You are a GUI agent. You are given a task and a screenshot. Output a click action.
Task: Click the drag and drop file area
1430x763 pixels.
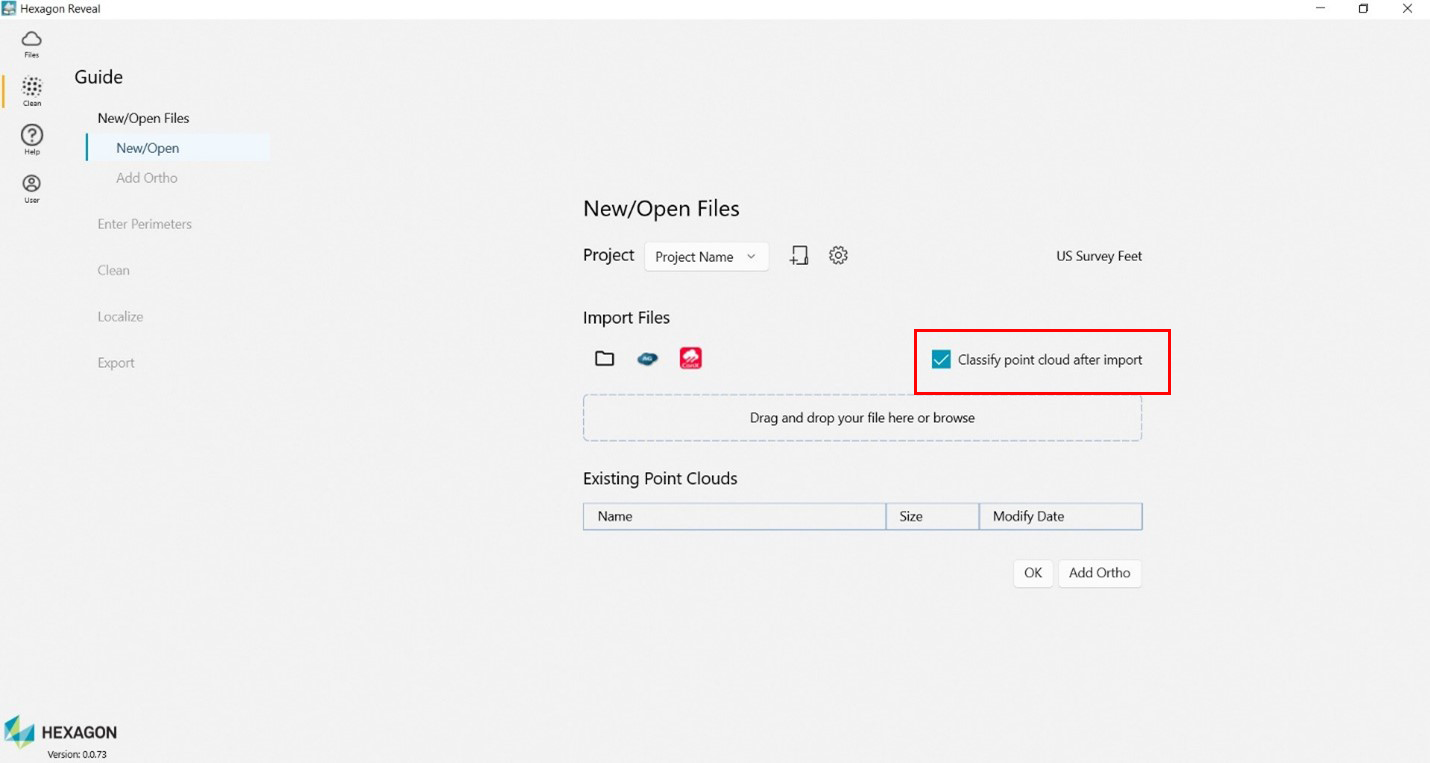pos(862,418)
